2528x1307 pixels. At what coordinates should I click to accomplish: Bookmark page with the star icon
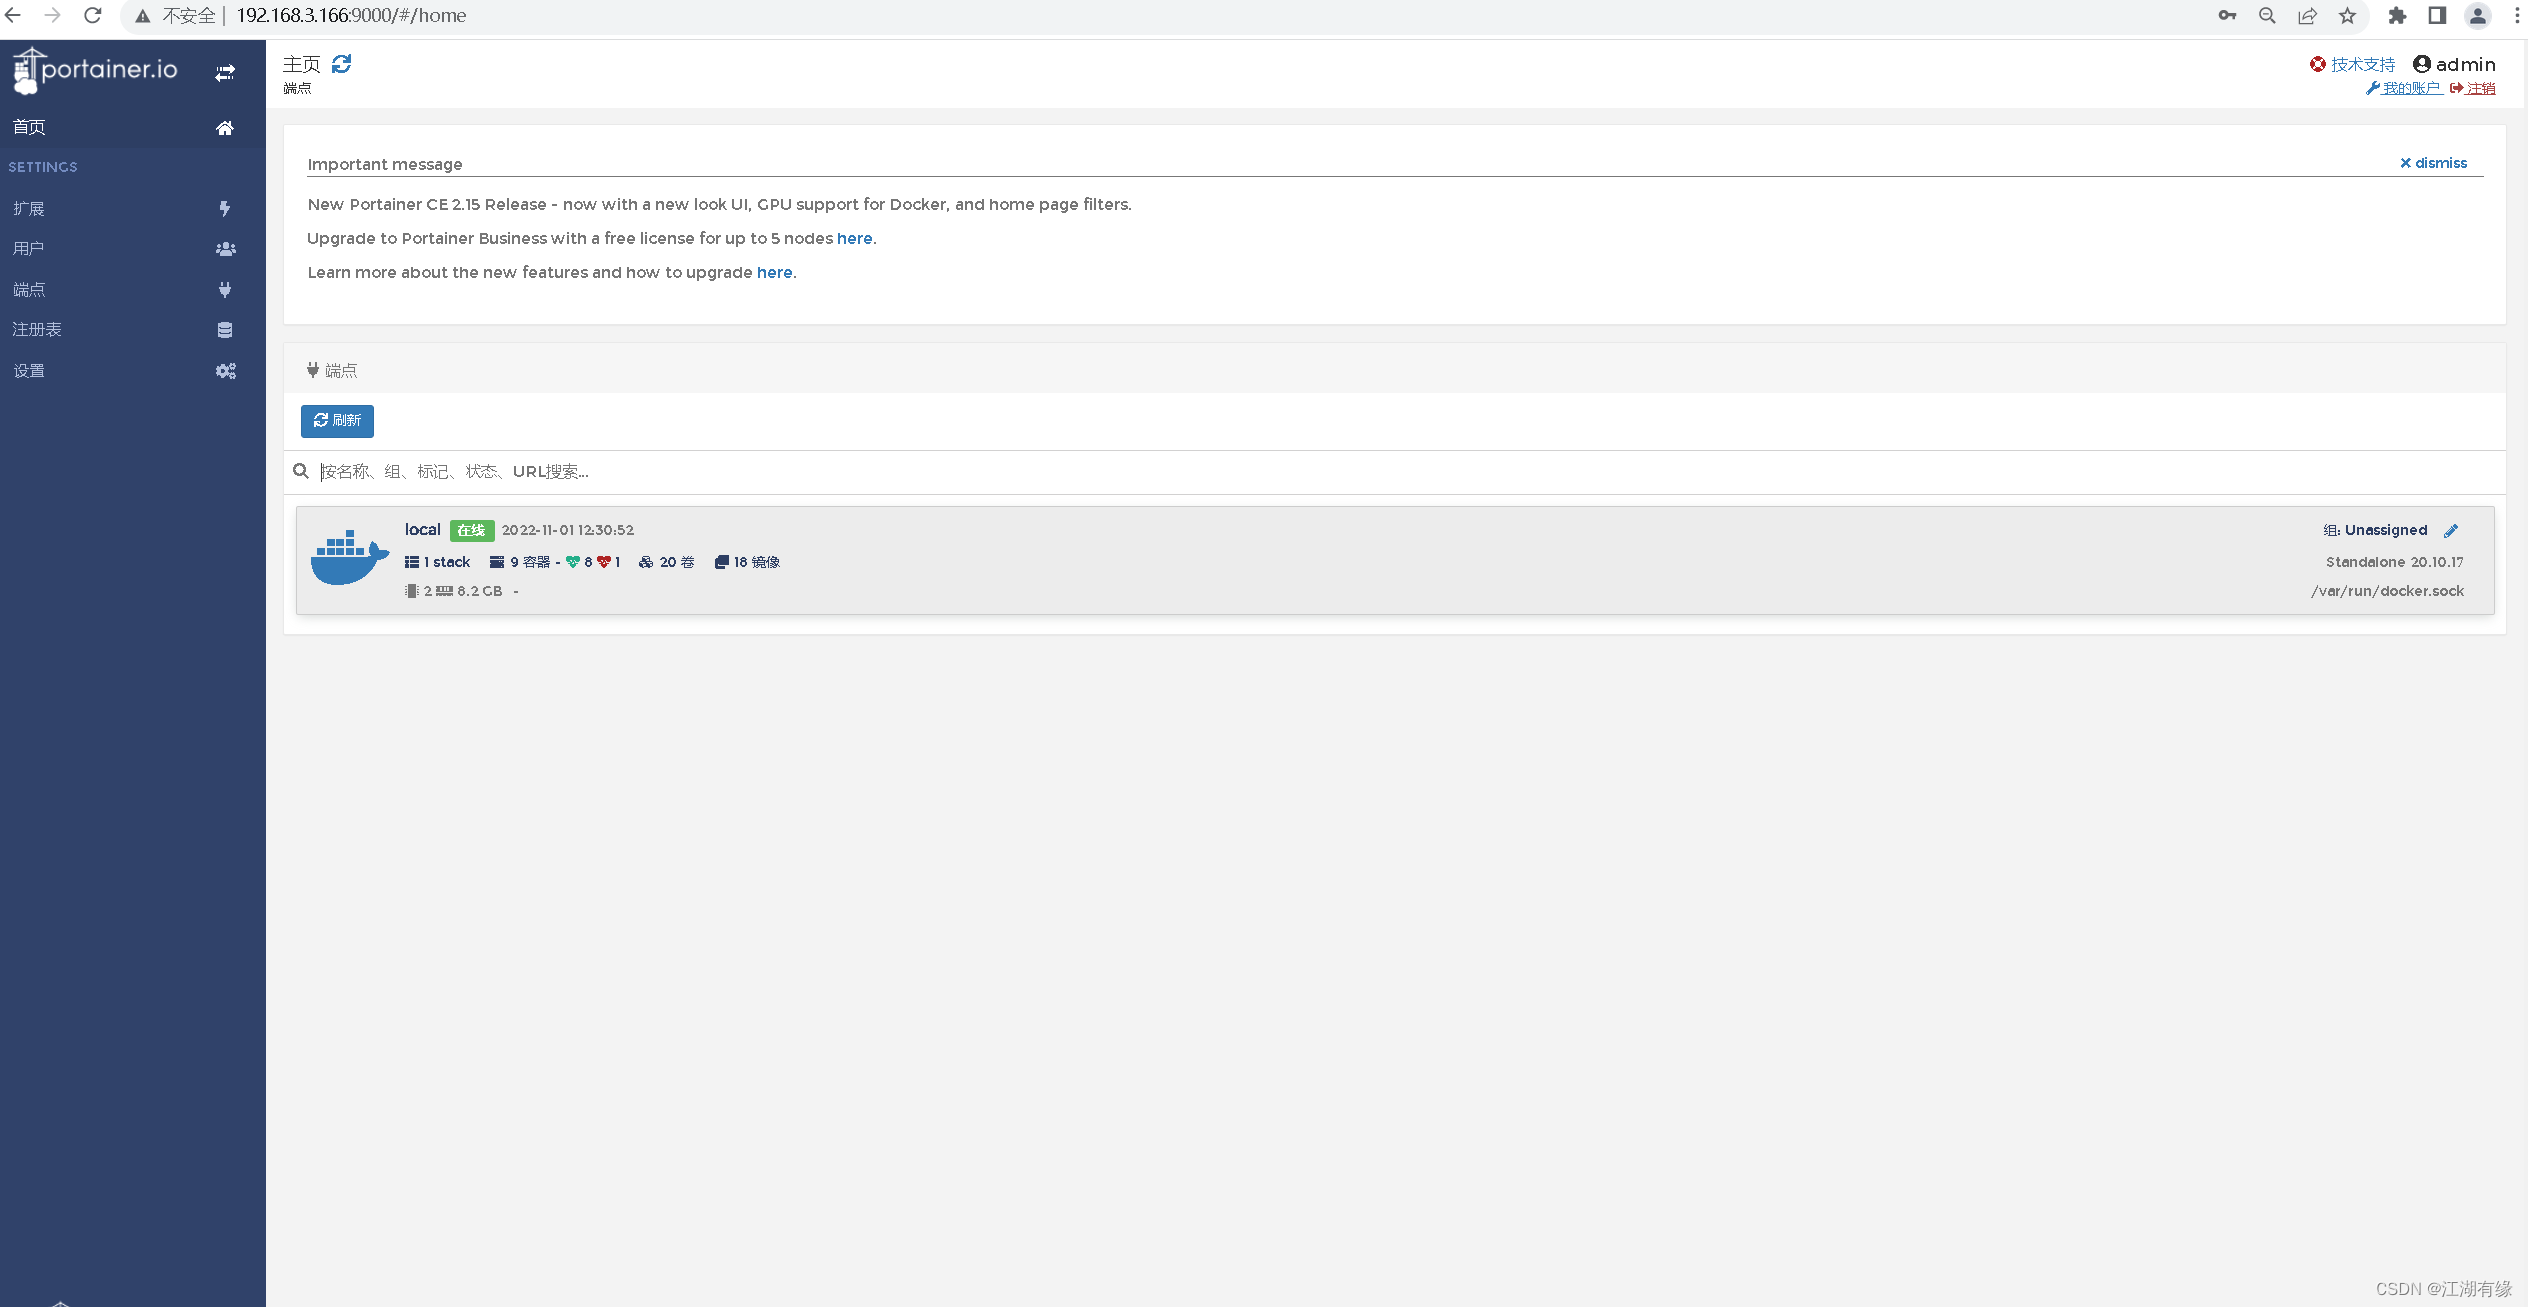coord(2347,15)
